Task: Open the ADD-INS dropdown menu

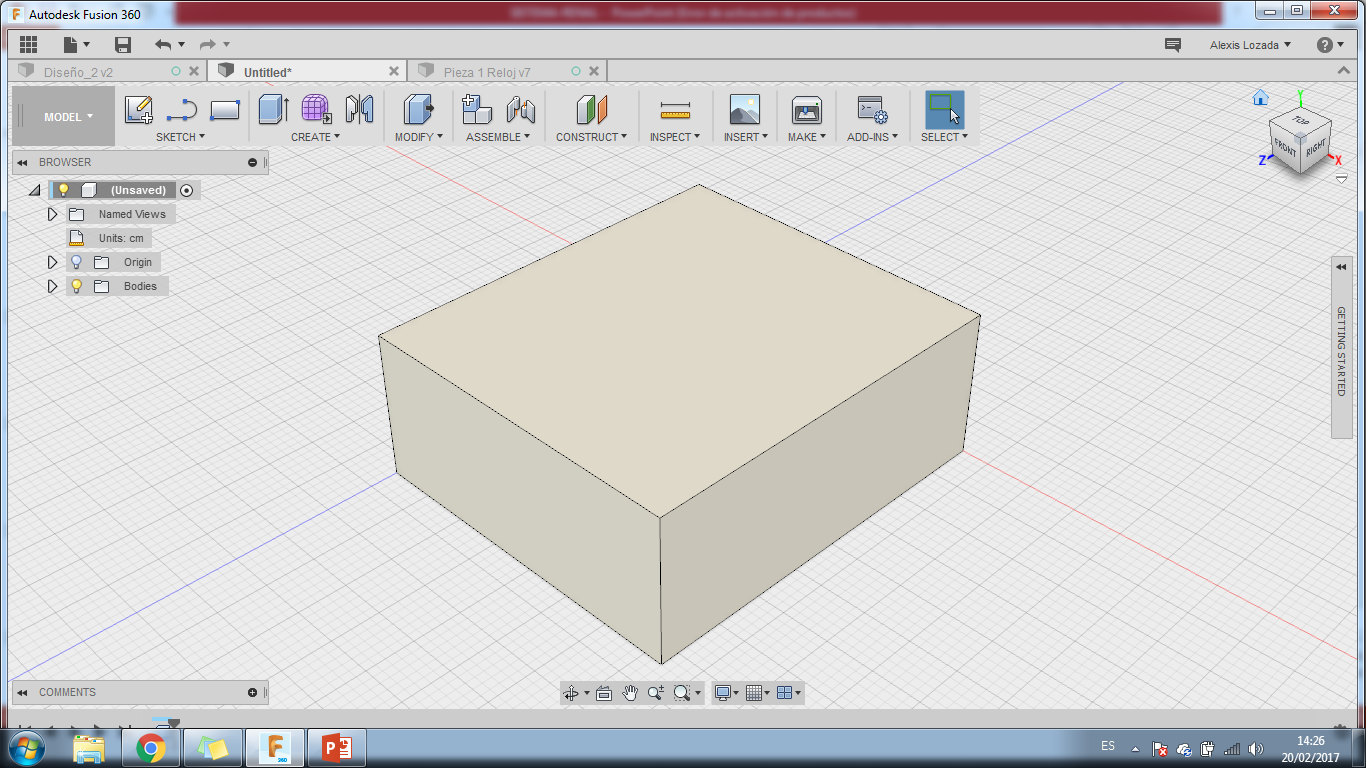Action: click(872, 137)
